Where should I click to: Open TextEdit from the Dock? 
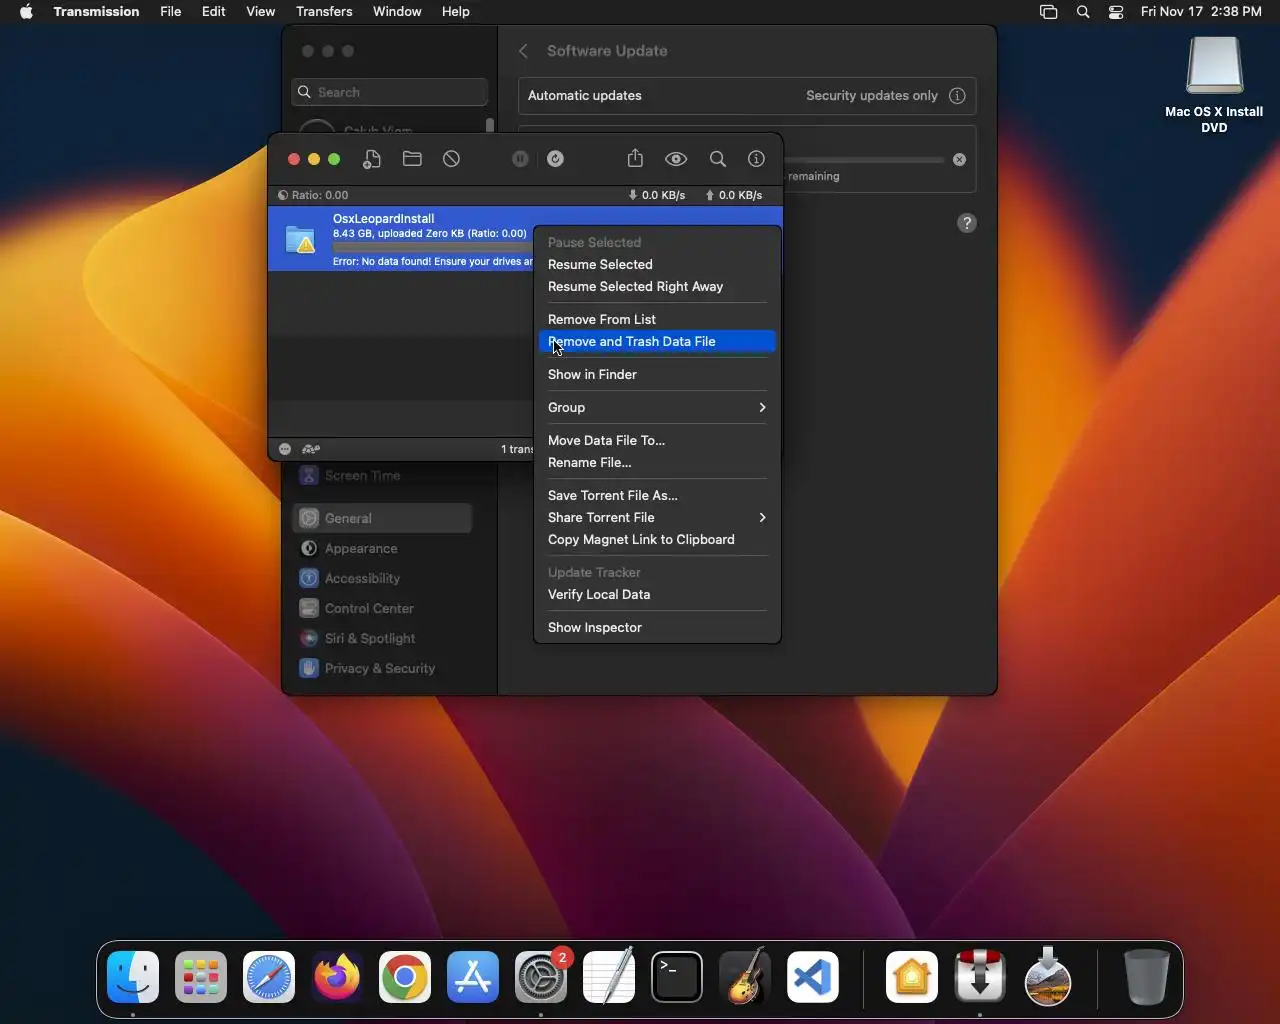click(x=609, y=977)
